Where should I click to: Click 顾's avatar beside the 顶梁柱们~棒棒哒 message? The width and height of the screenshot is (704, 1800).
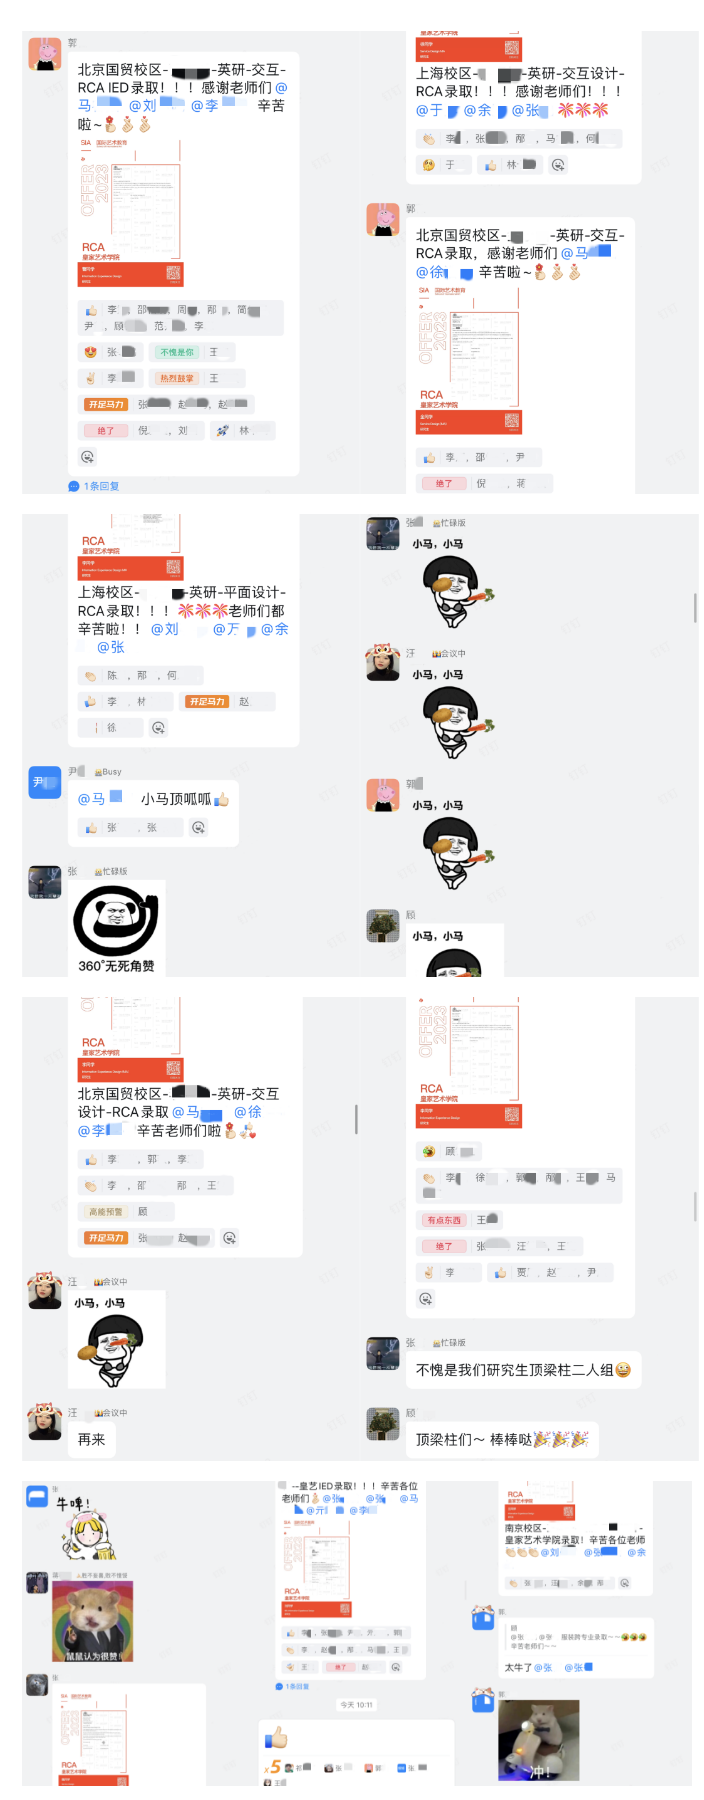point(382,1423)
